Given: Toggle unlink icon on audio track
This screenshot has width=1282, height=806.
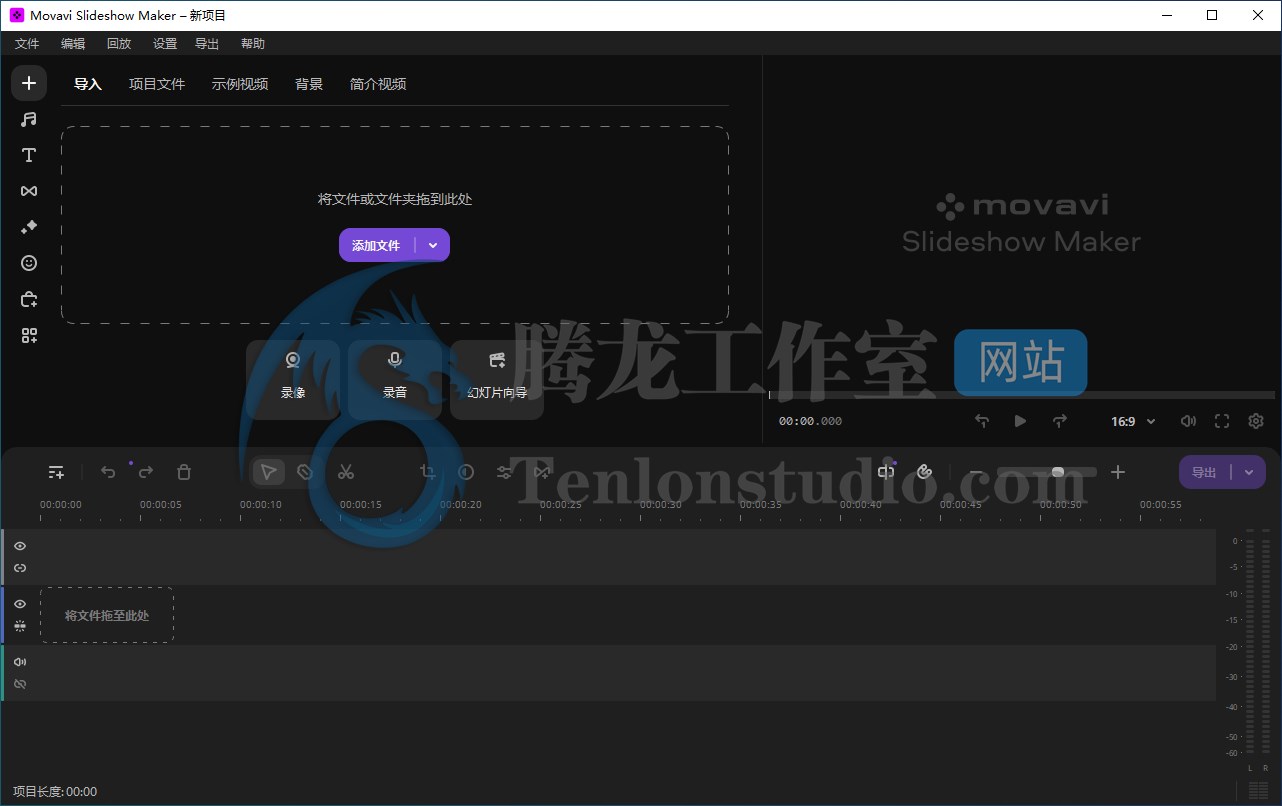Looking at the screenshot, I should point(20,684).
